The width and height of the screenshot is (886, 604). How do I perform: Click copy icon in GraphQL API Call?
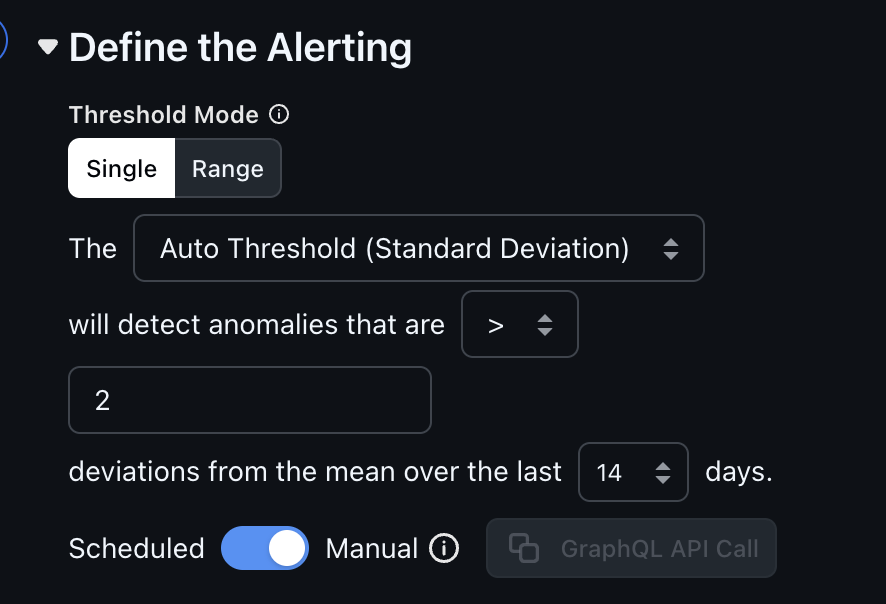pos(524,548)
